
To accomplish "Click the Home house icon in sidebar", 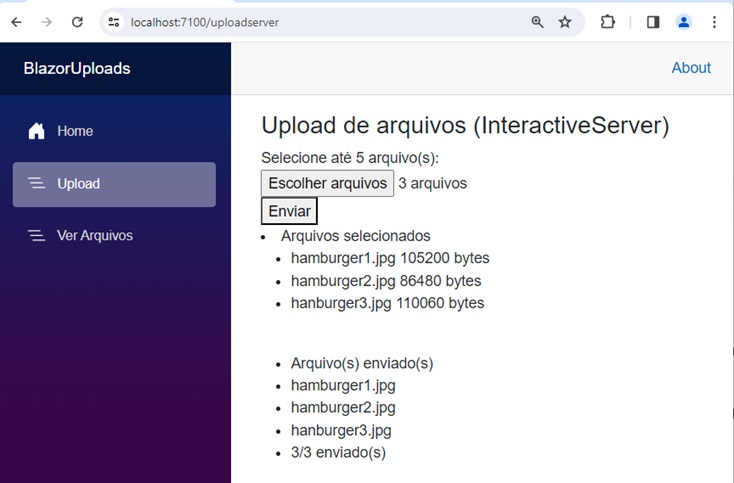I will (37, 131).
